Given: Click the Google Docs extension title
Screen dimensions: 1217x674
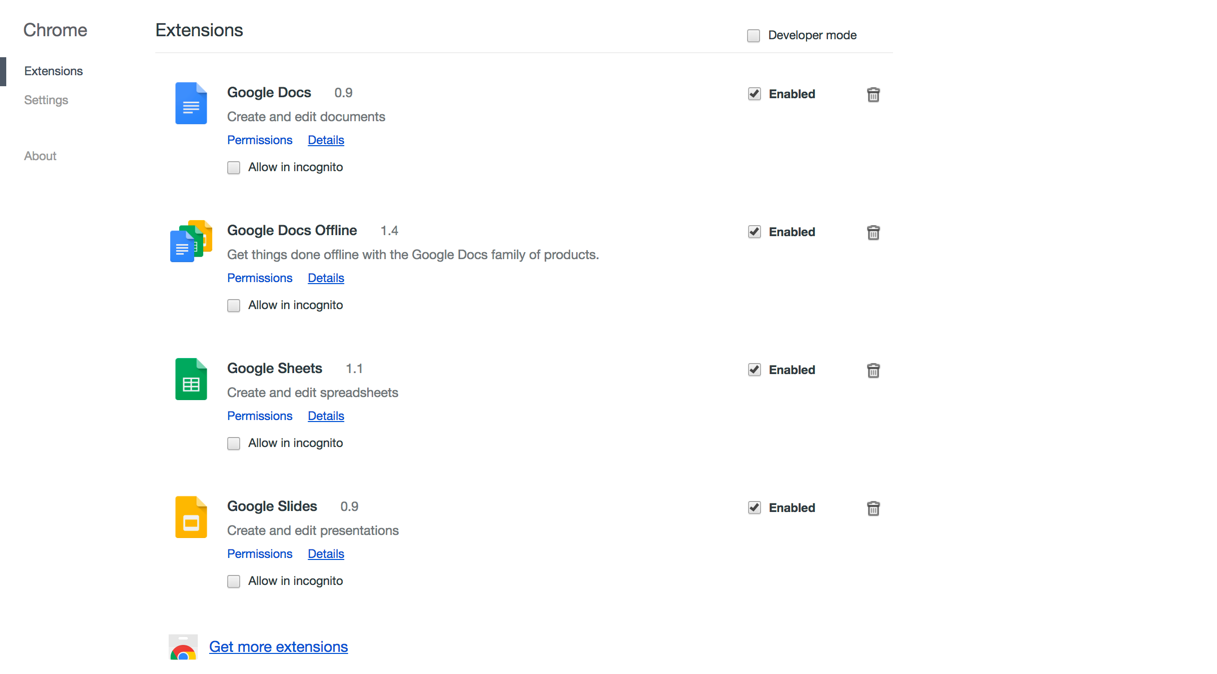Looking at the screenshot, I should point(269,92).
